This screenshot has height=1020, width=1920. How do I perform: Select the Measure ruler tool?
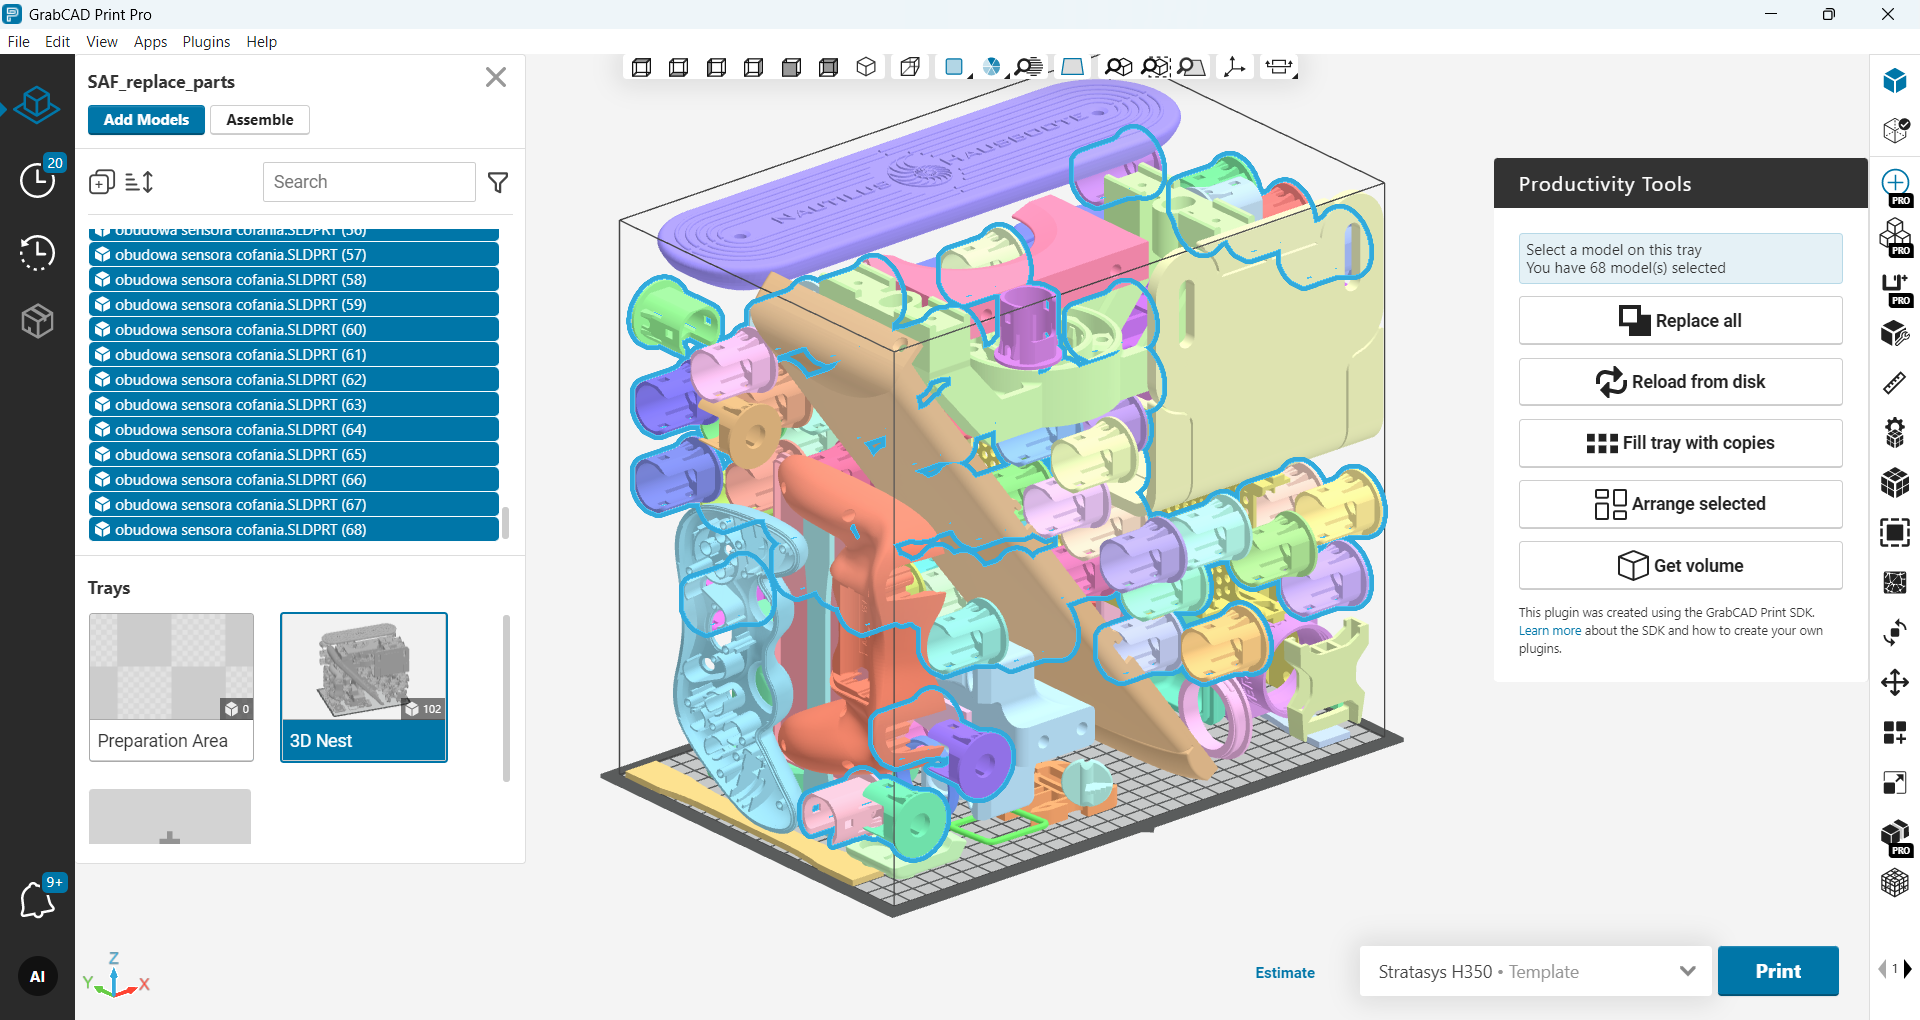pyautogui.click(x=1894, y=383)
